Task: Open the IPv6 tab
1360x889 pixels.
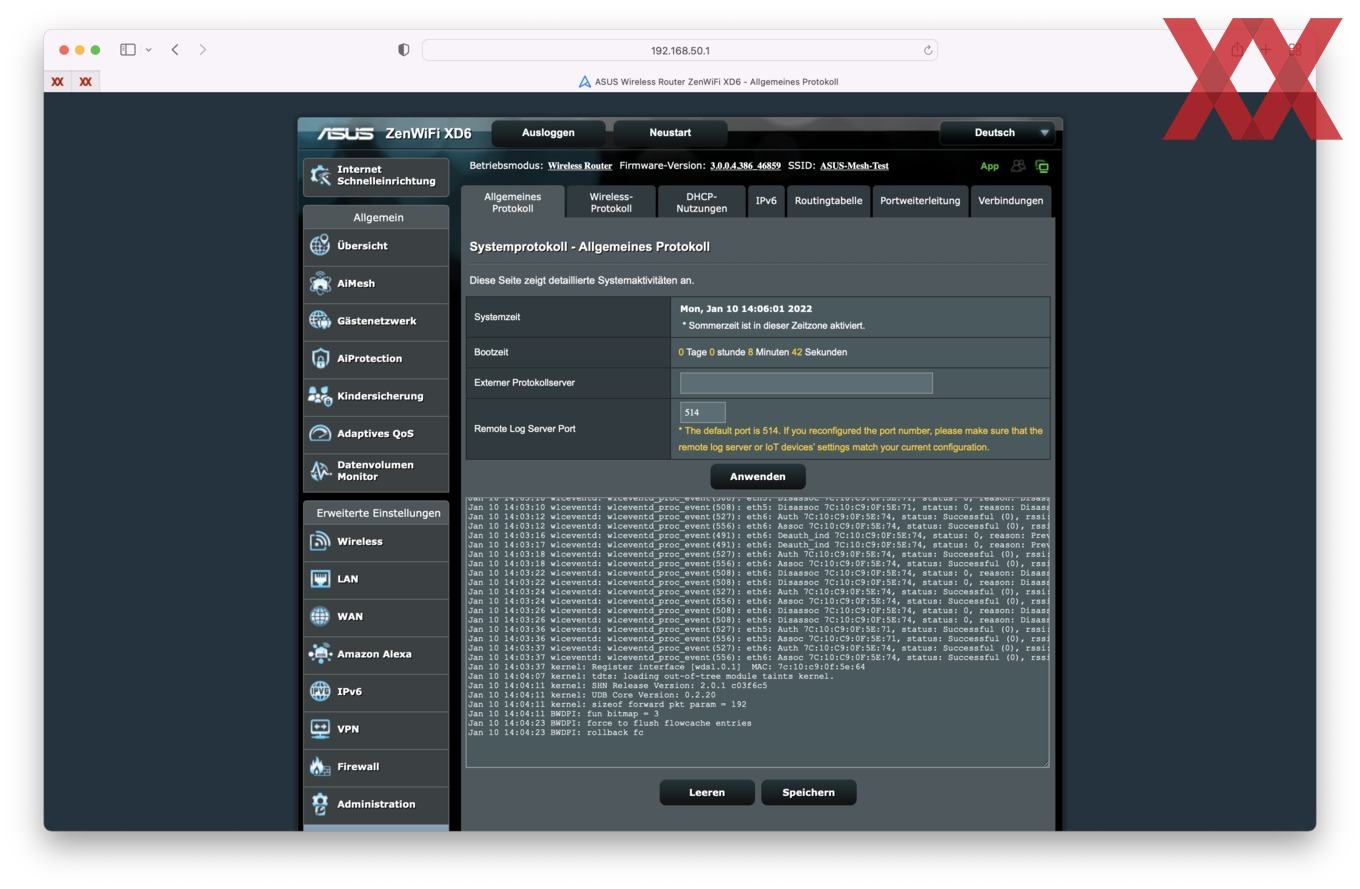Action: [x=766, y=201]
